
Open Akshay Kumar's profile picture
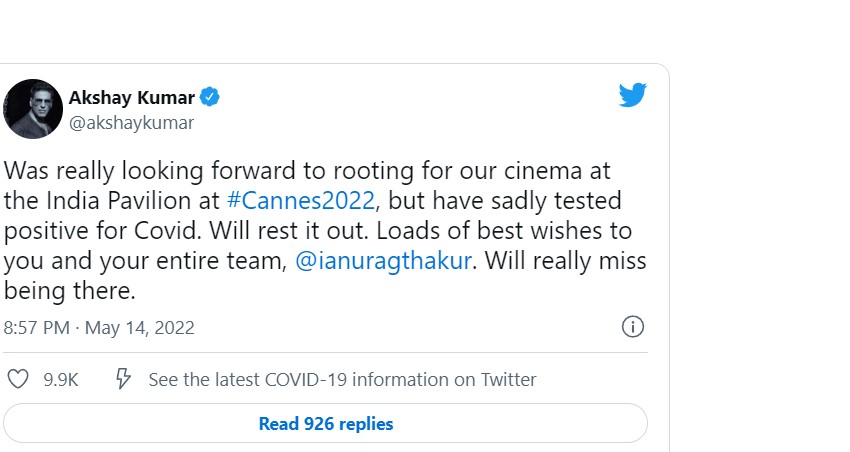pos(33,109)
